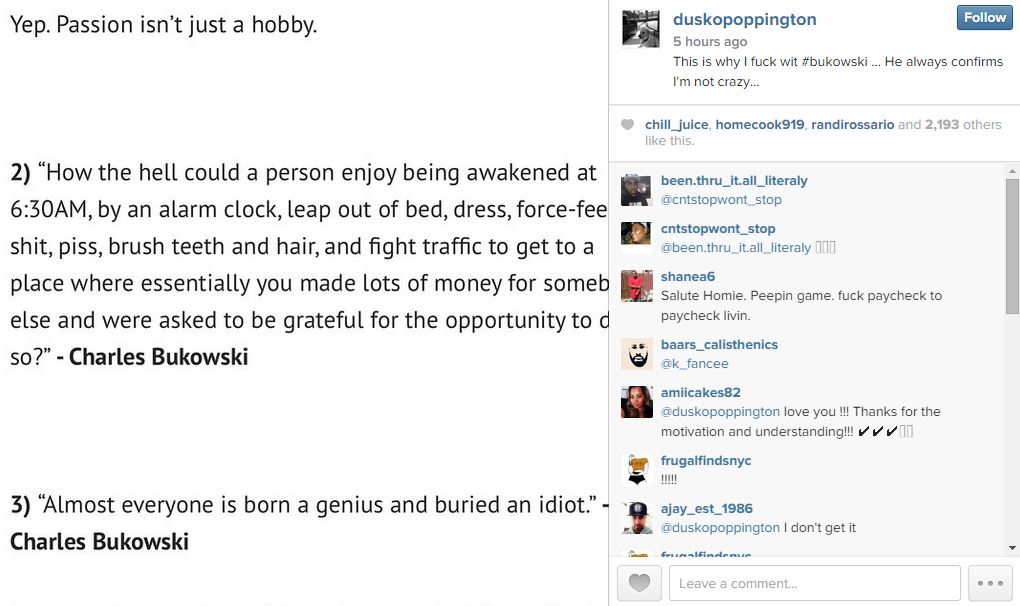Open baars_calisthenics' bearded avatar icon

pyautogui.click(x=637, y=354)
